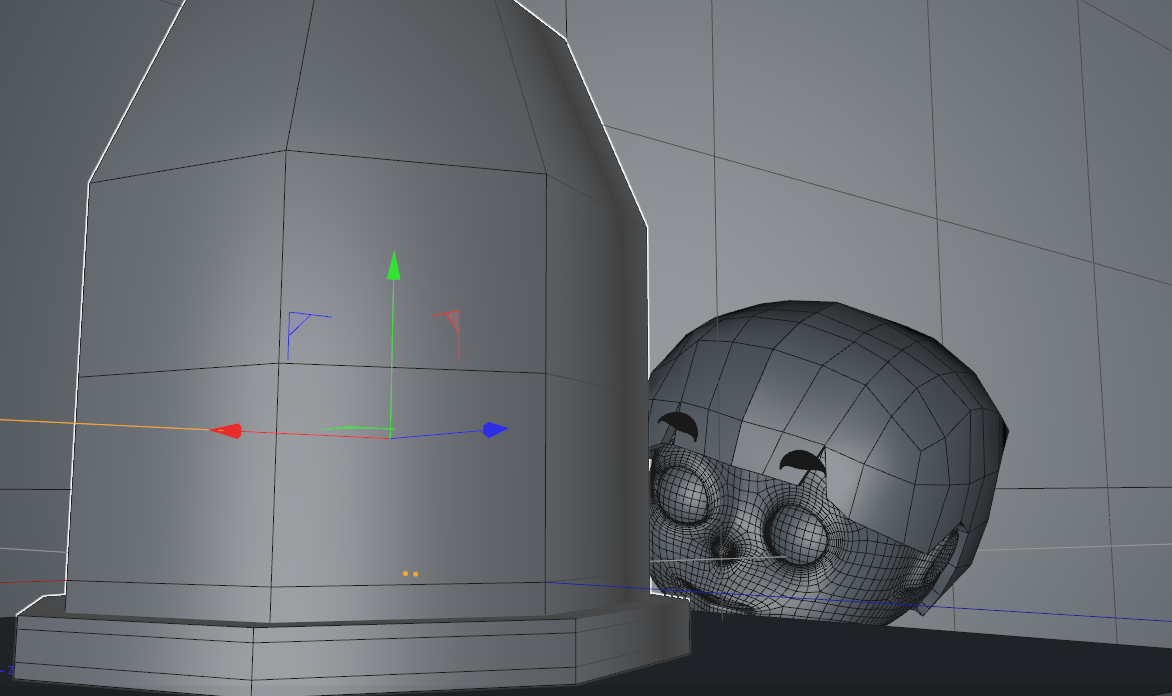Select the character's left eyeball mesh
The image size is (1172, 696).
[796, 534]
